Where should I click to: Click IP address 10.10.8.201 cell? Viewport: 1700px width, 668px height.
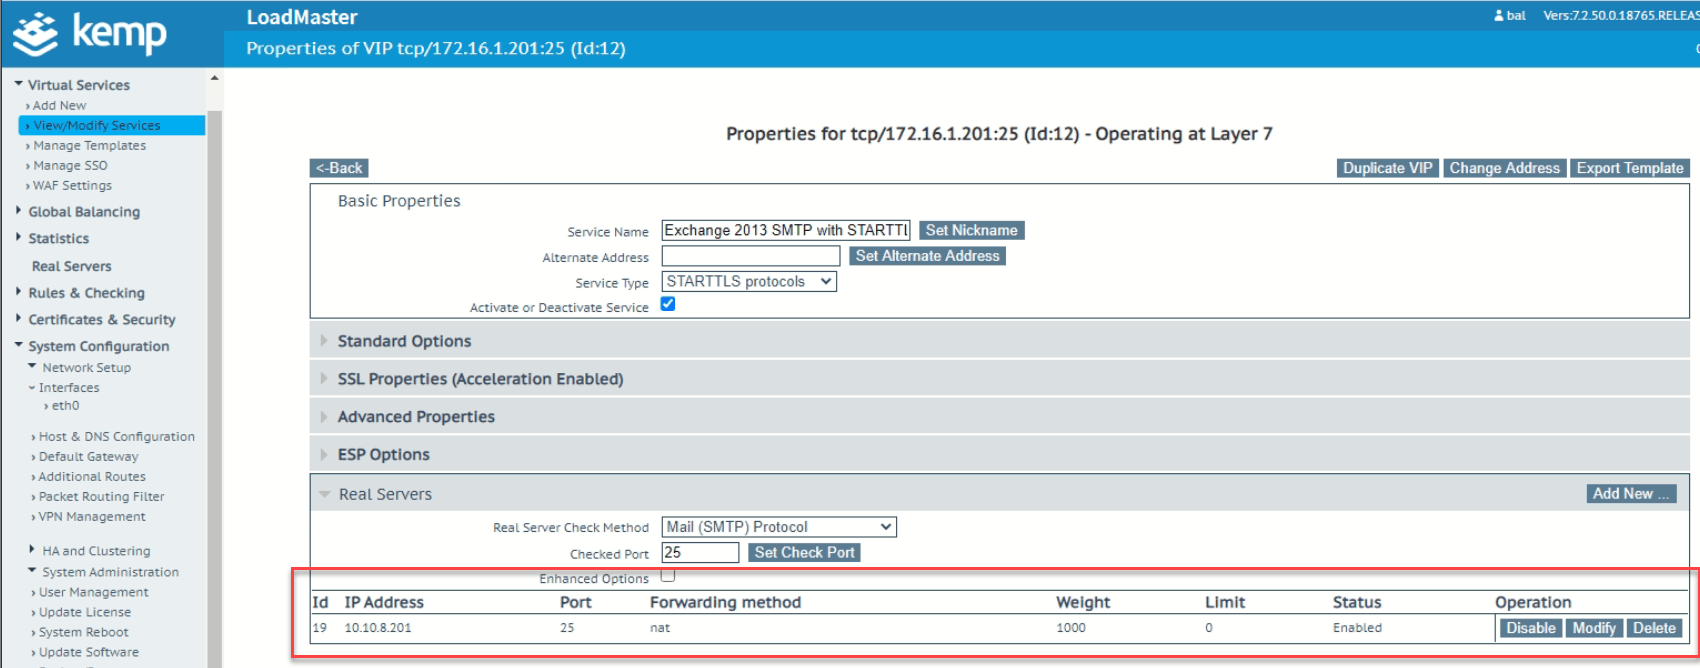[378, 628]
